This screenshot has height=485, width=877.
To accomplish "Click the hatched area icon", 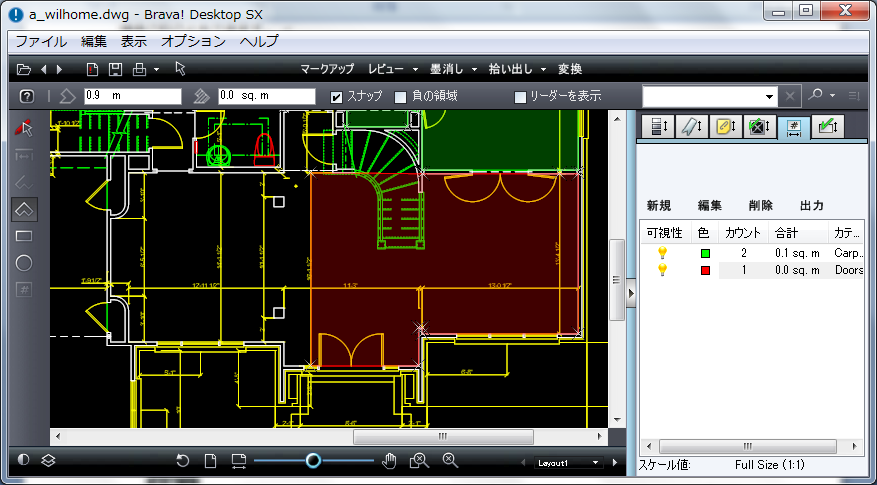I will [201, 96].
